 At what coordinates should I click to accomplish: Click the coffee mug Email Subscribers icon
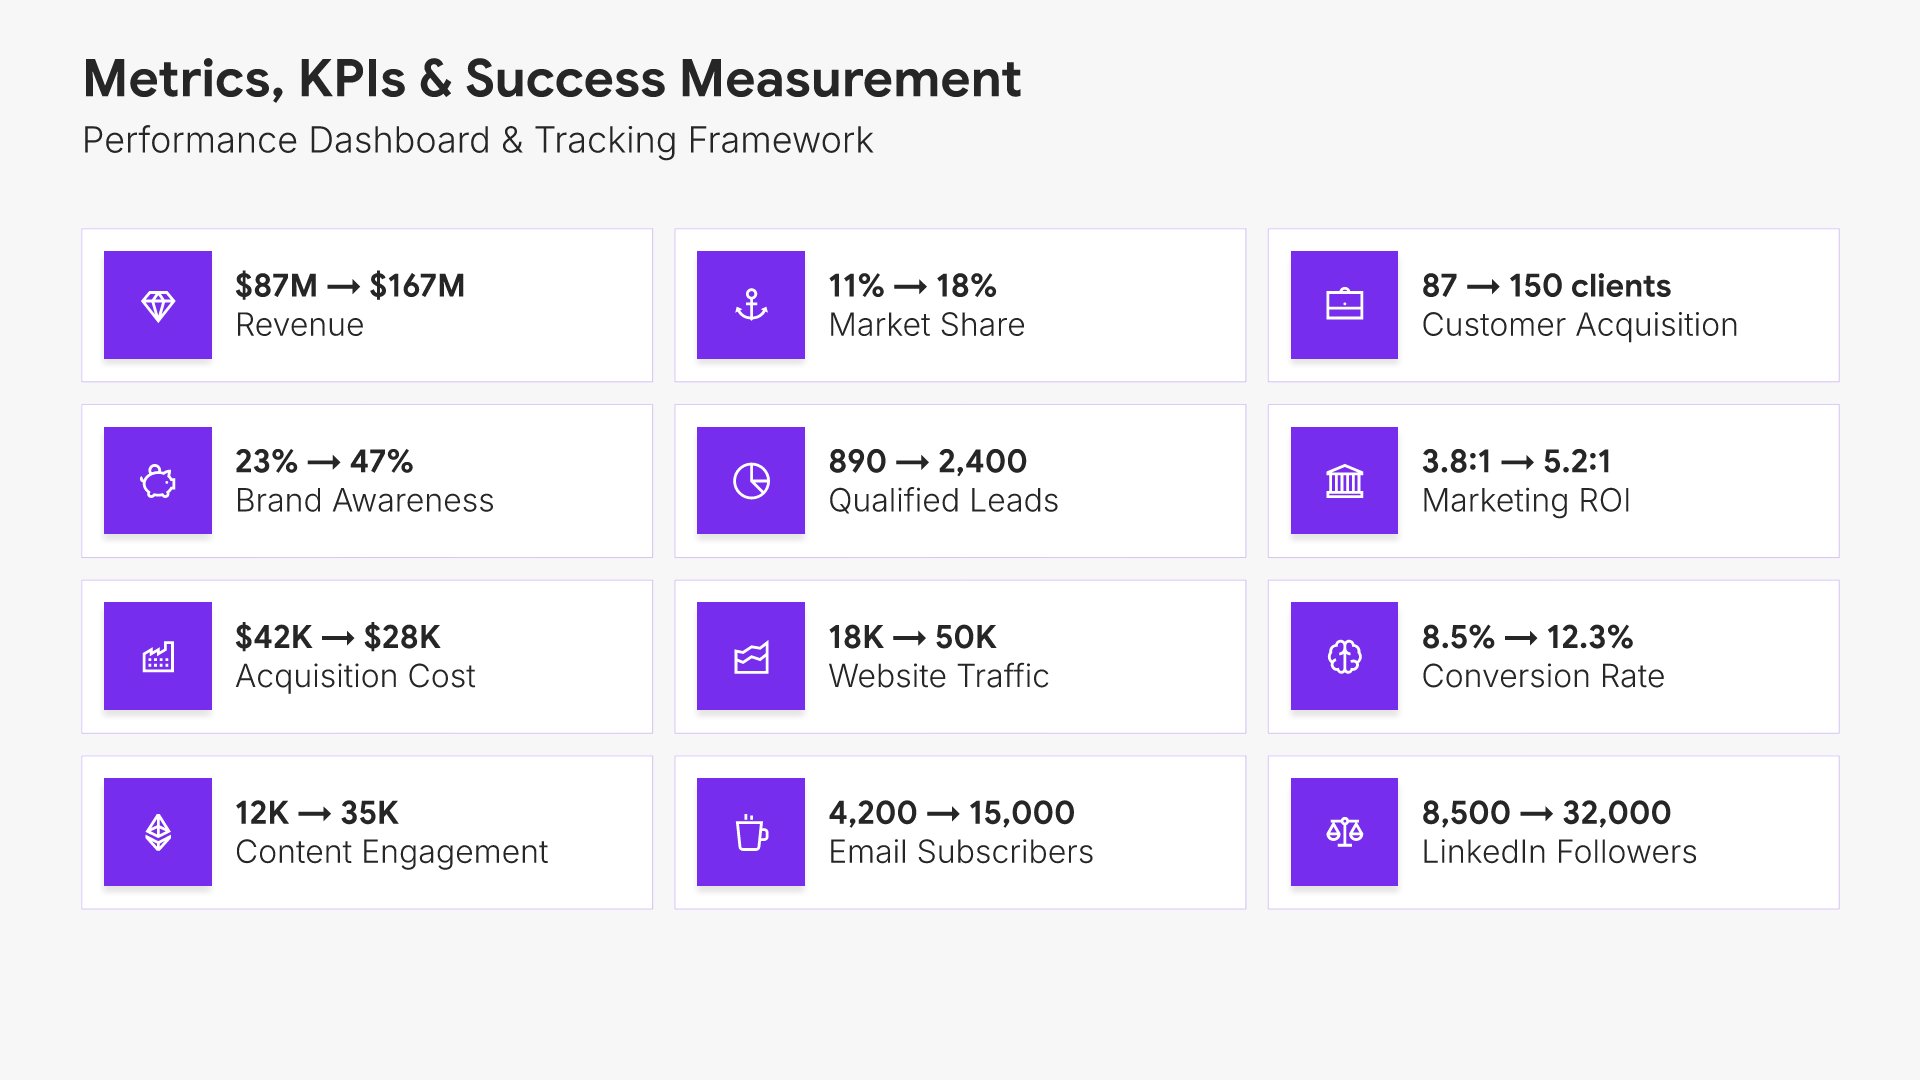(751, 832)
